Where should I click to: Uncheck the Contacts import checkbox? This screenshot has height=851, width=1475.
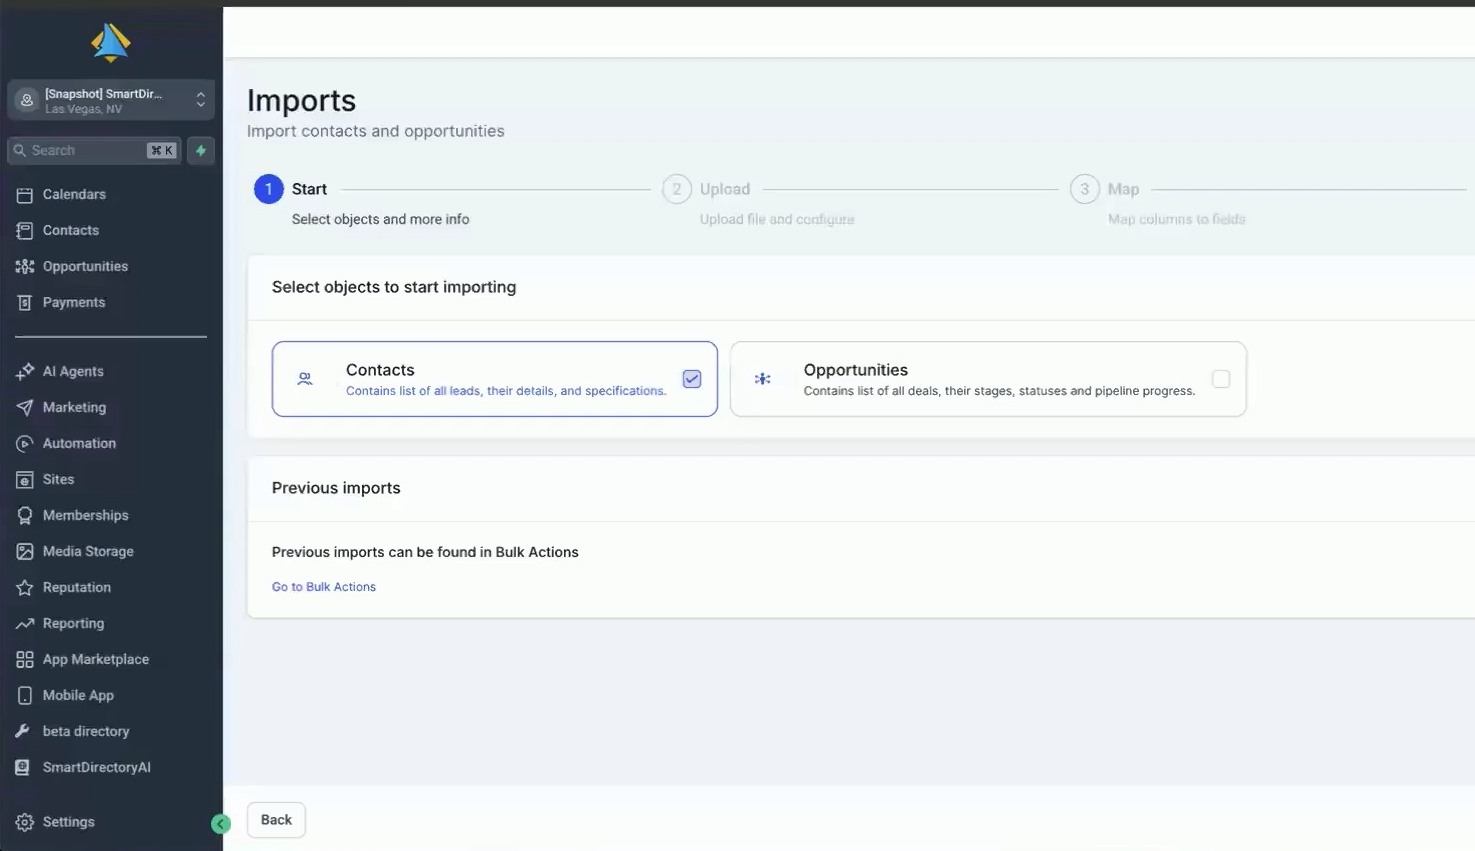pyautogui.click(x=691, y=379)
